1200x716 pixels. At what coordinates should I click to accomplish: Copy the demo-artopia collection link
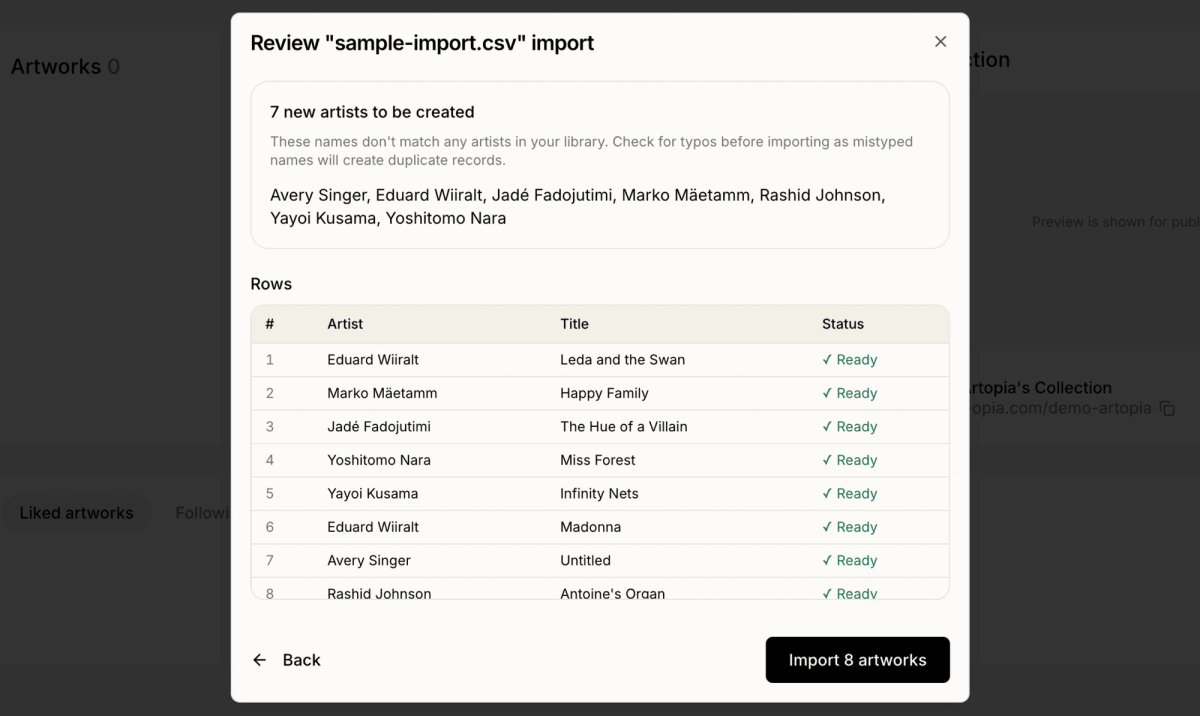tap(1167, 408)
